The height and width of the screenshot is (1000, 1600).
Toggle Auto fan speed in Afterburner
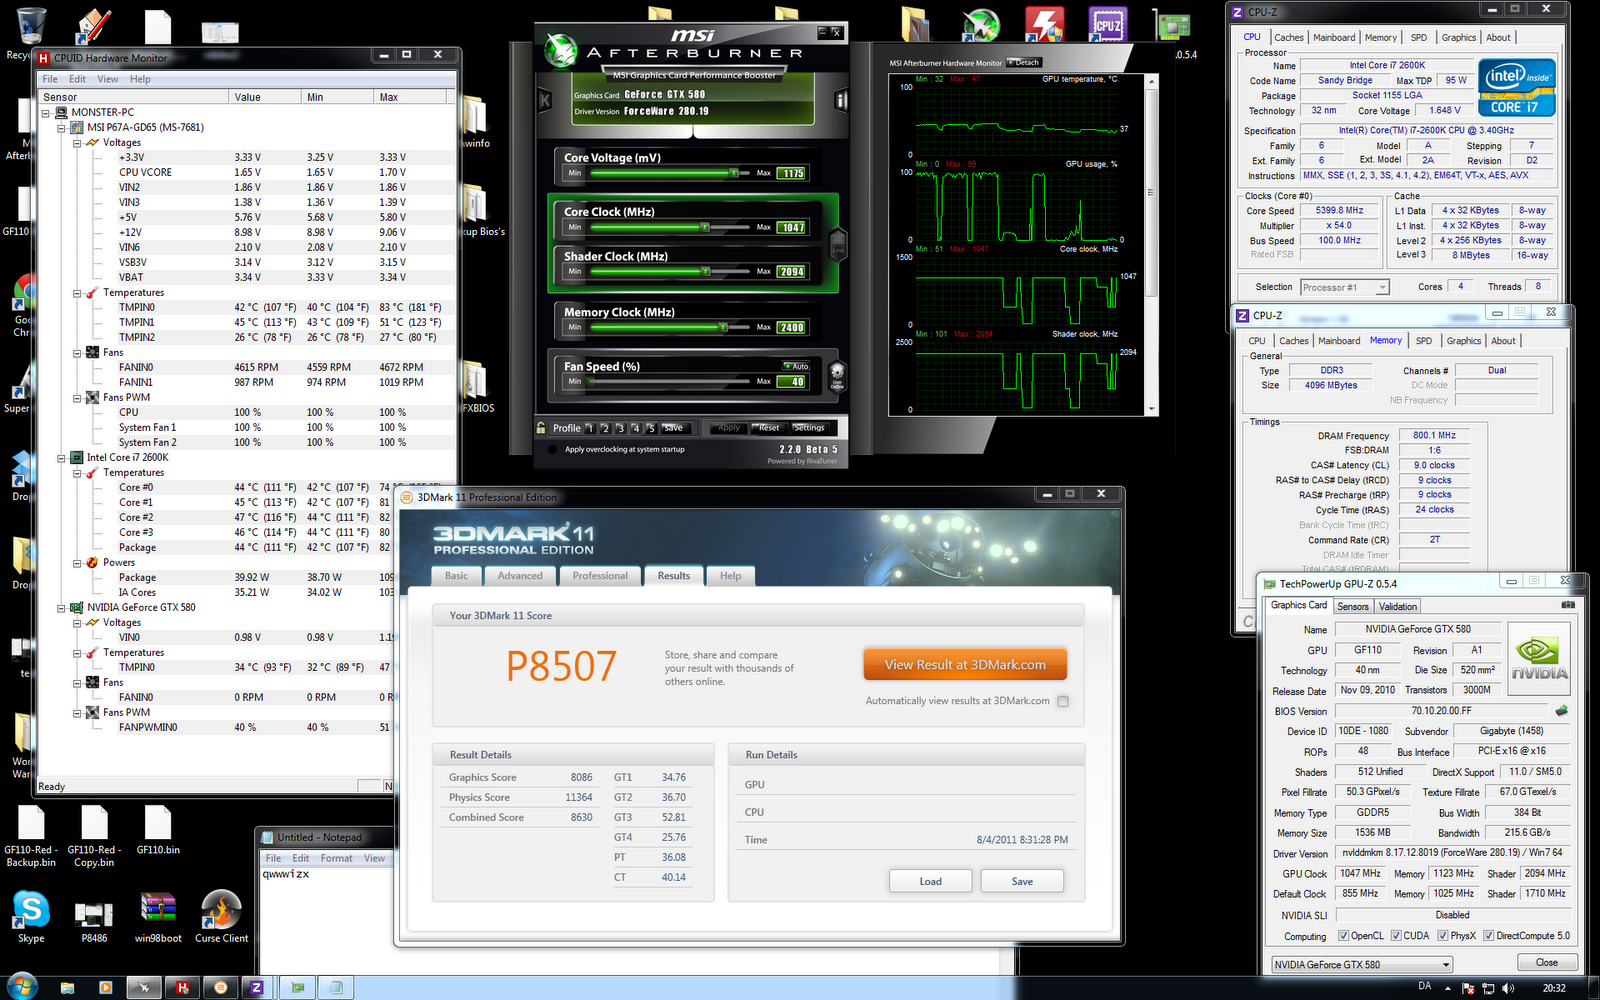[797, 366]
